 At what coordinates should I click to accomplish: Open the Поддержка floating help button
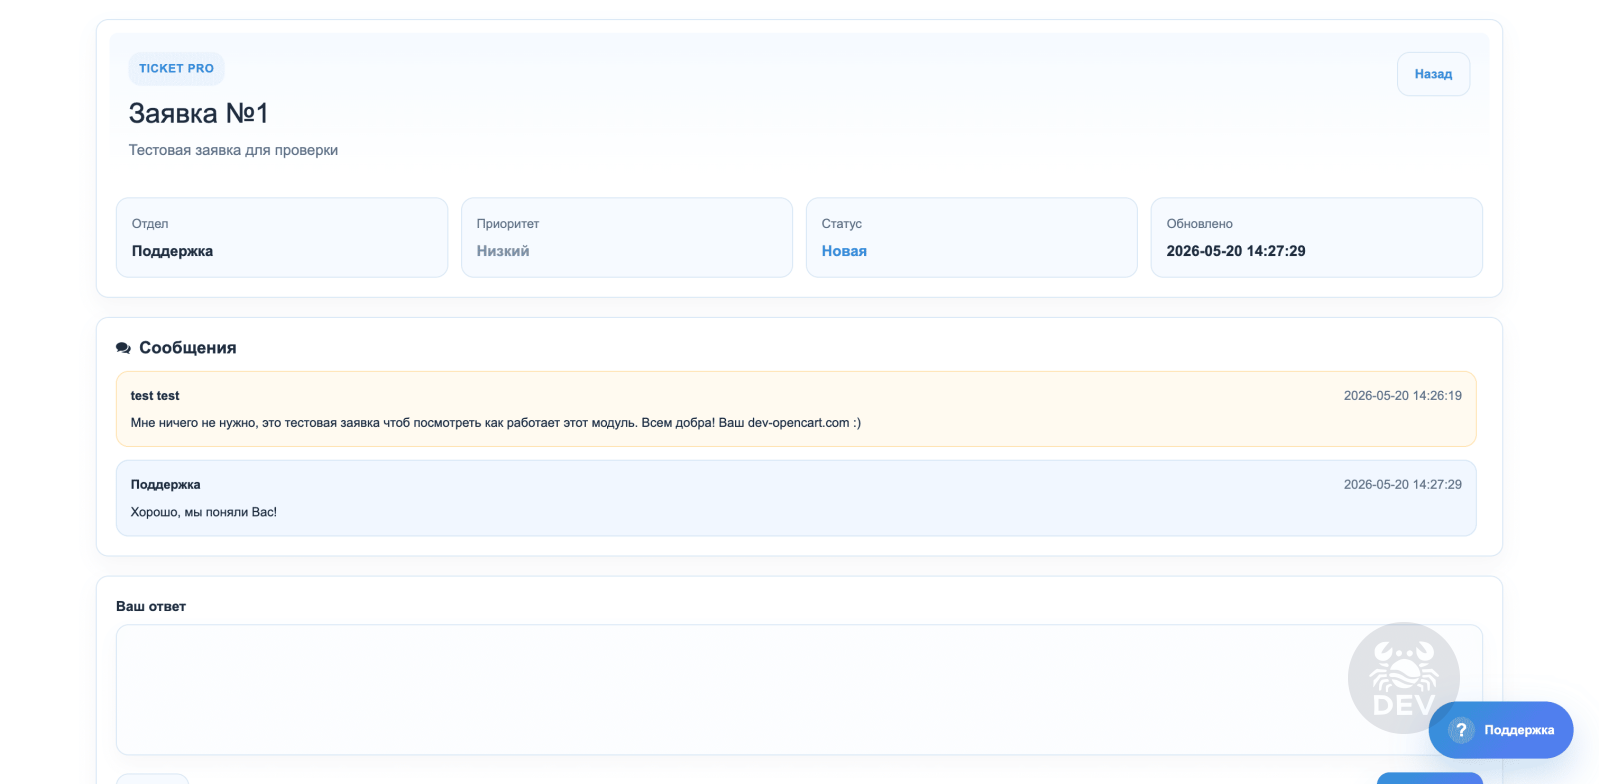point(1500,730)
